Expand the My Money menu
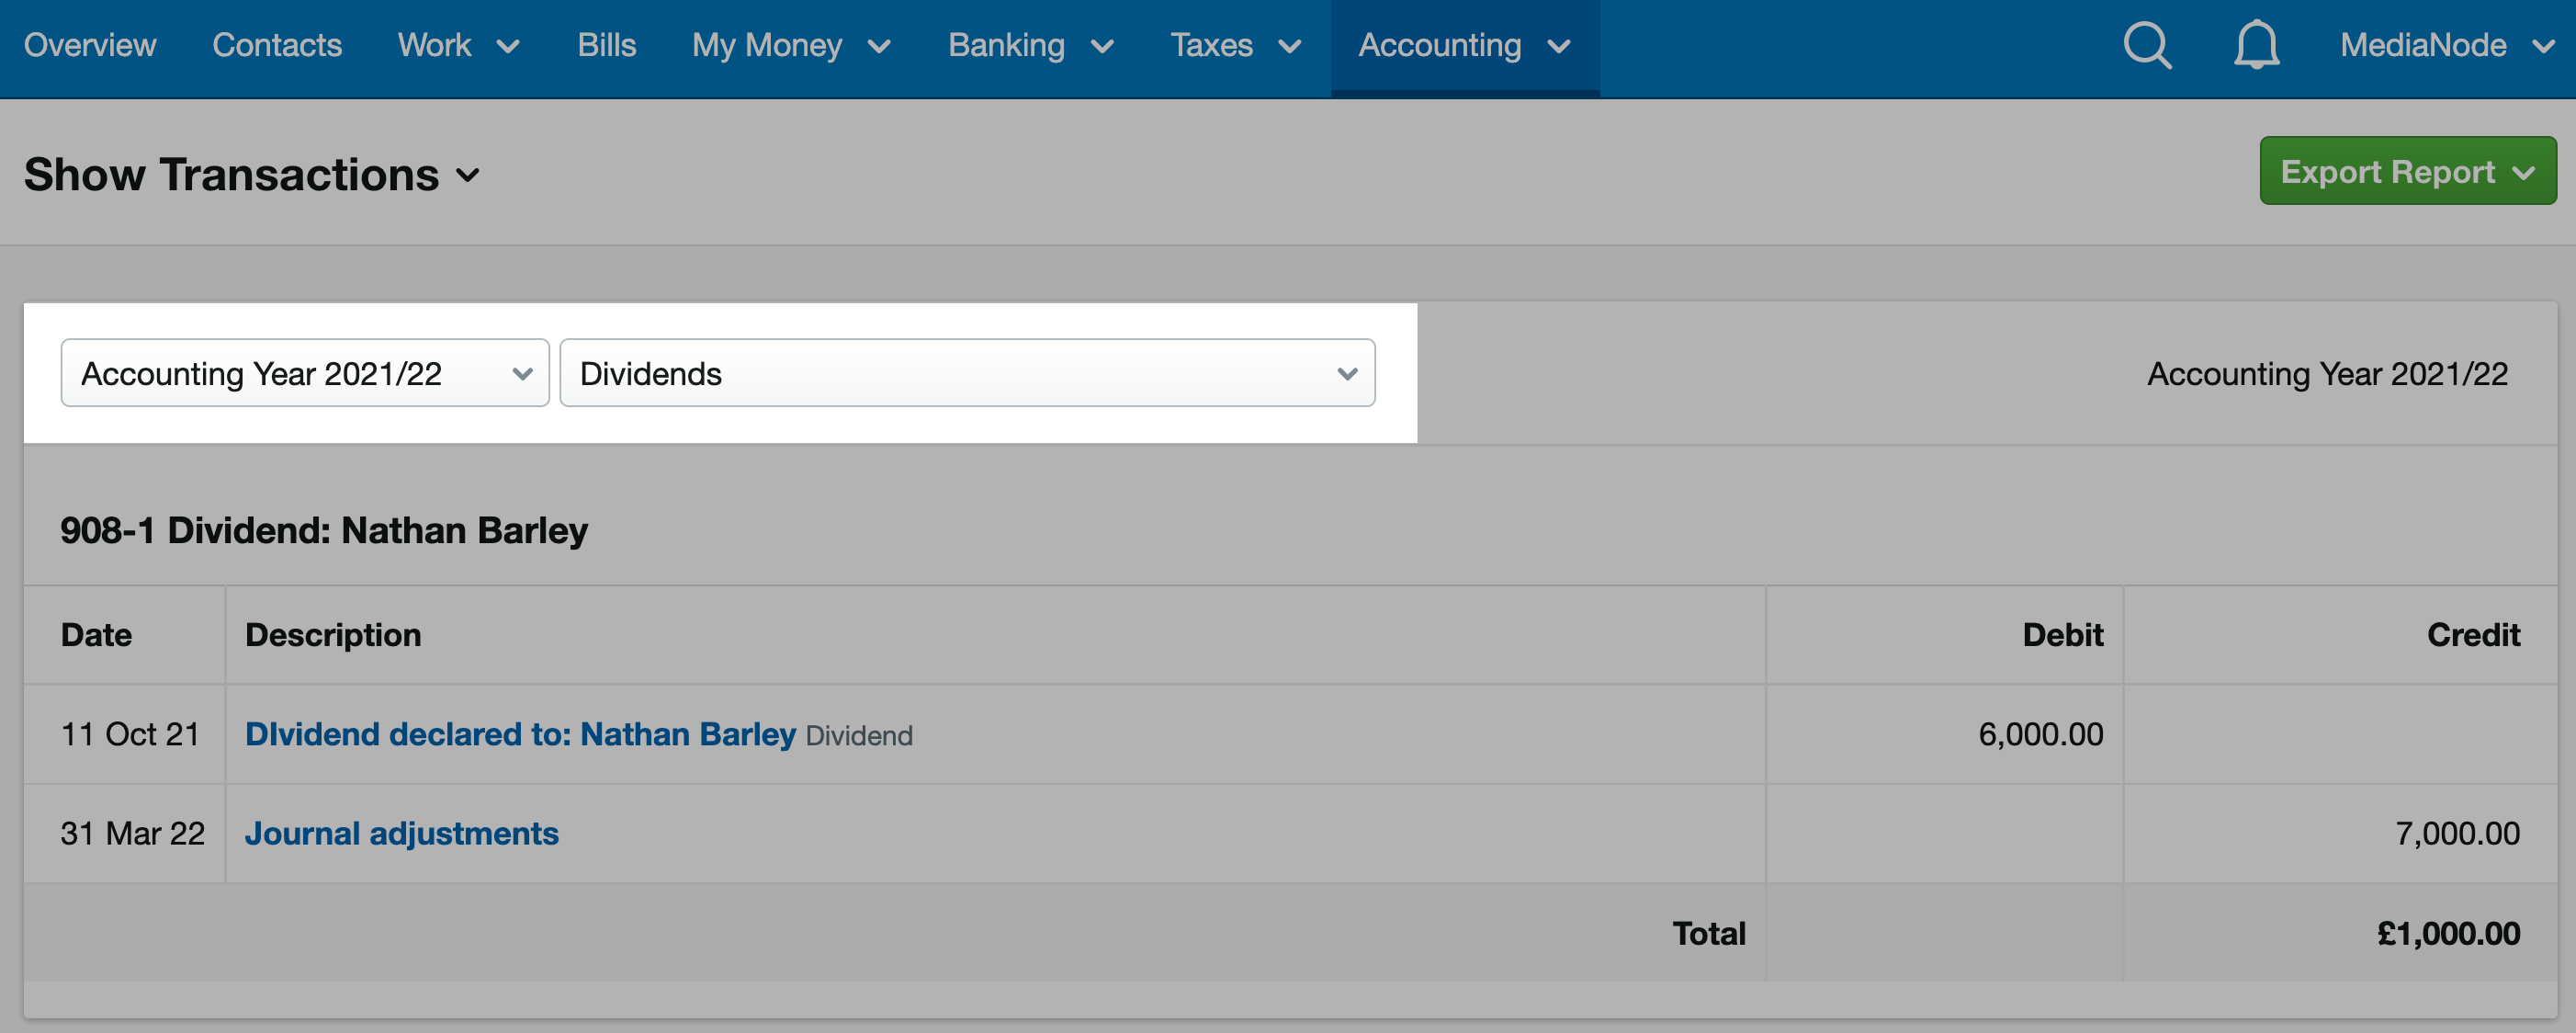 click(791, 45)
